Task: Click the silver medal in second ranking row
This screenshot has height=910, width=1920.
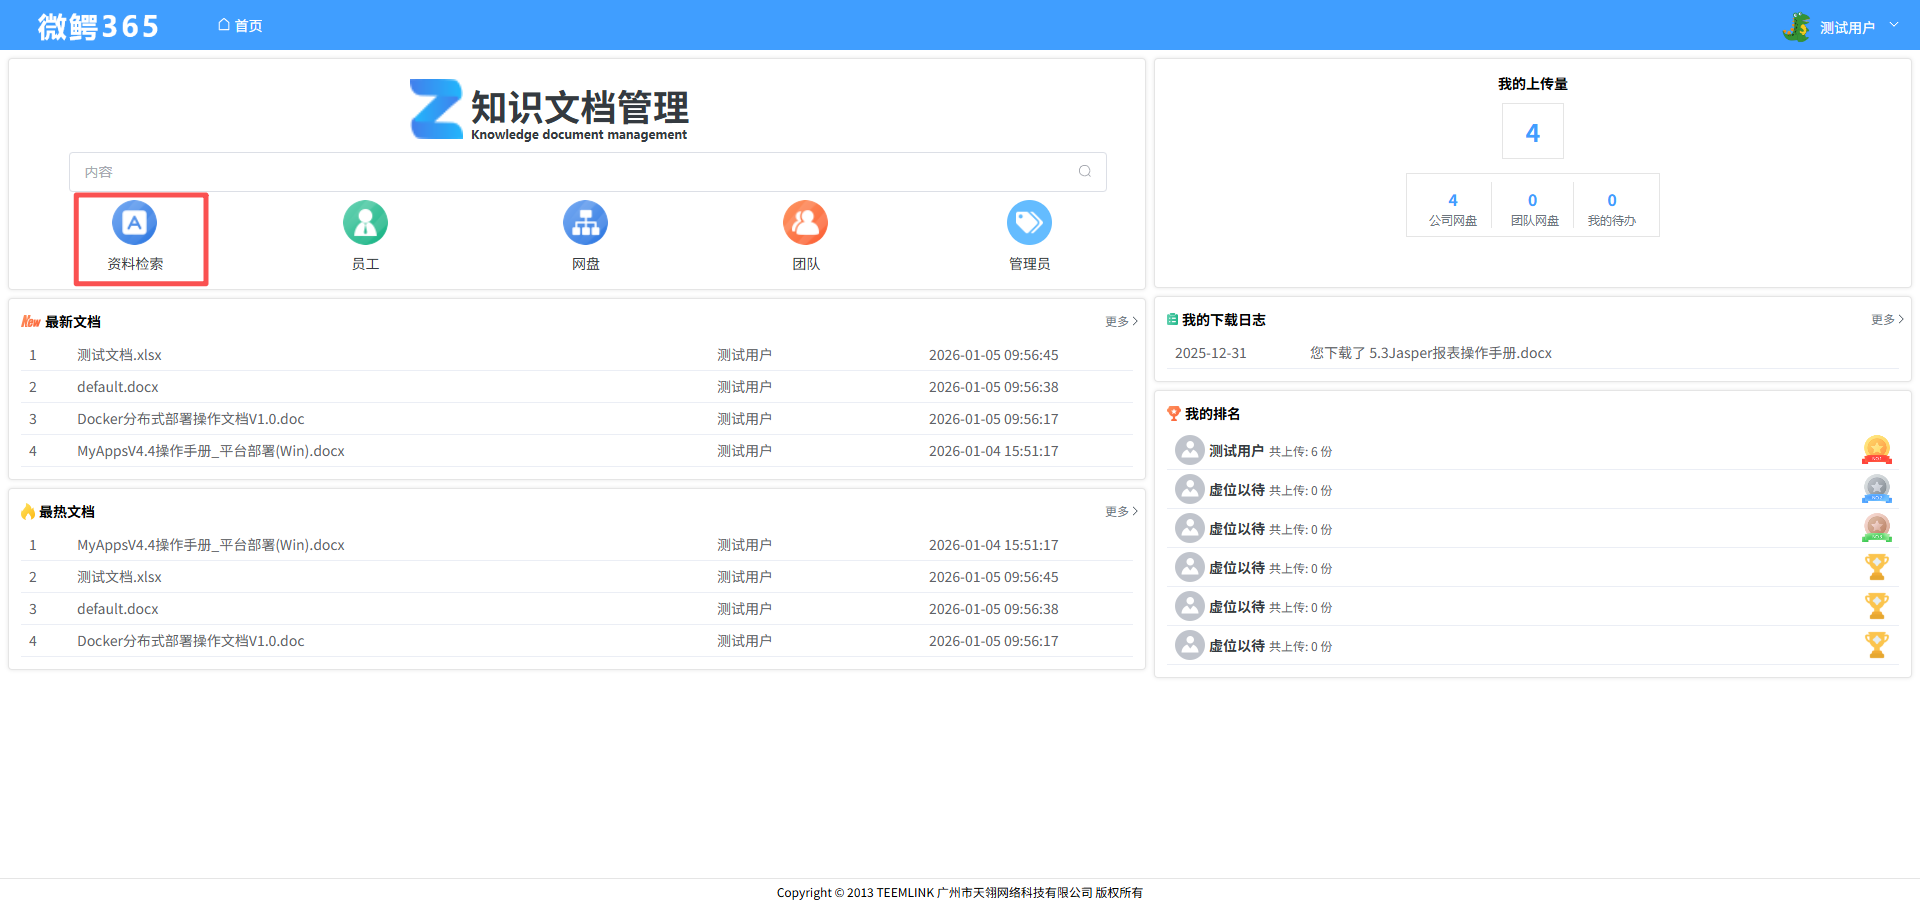Action: [x=1876, y=489]
